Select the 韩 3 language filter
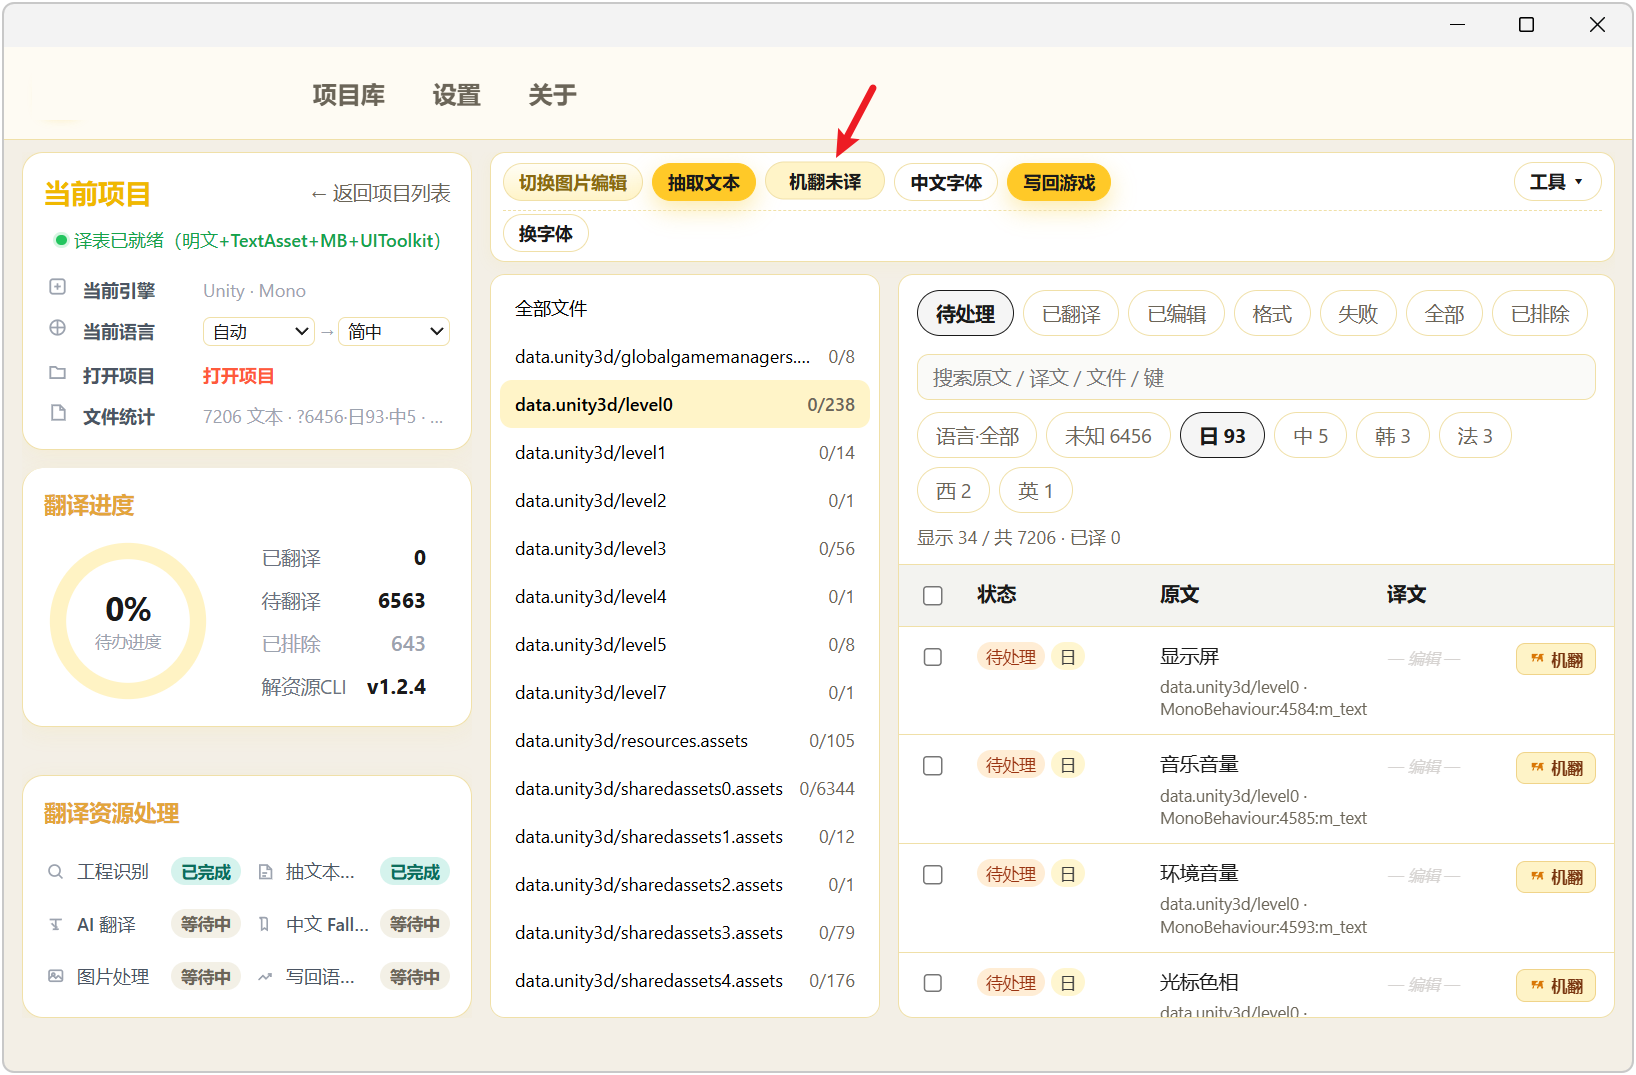Viewport: 1636px width, 1075px height. 1392,436
